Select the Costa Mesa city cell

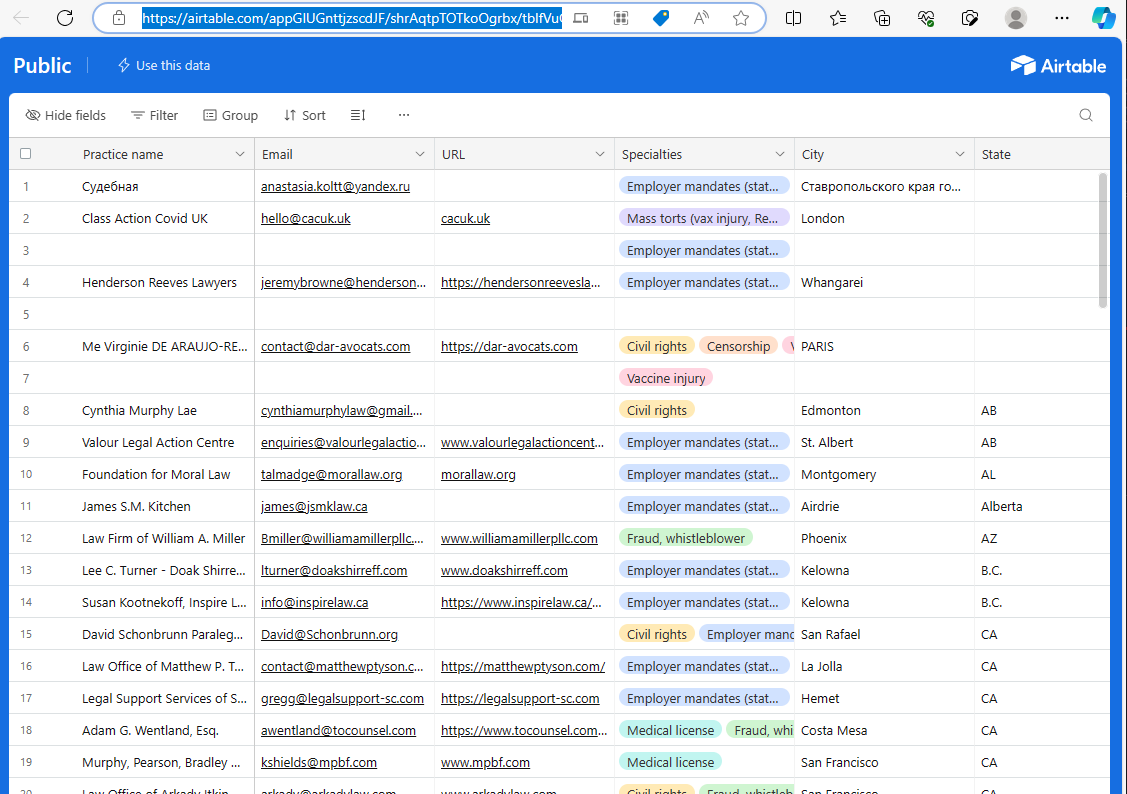click(x=884, y=730)
